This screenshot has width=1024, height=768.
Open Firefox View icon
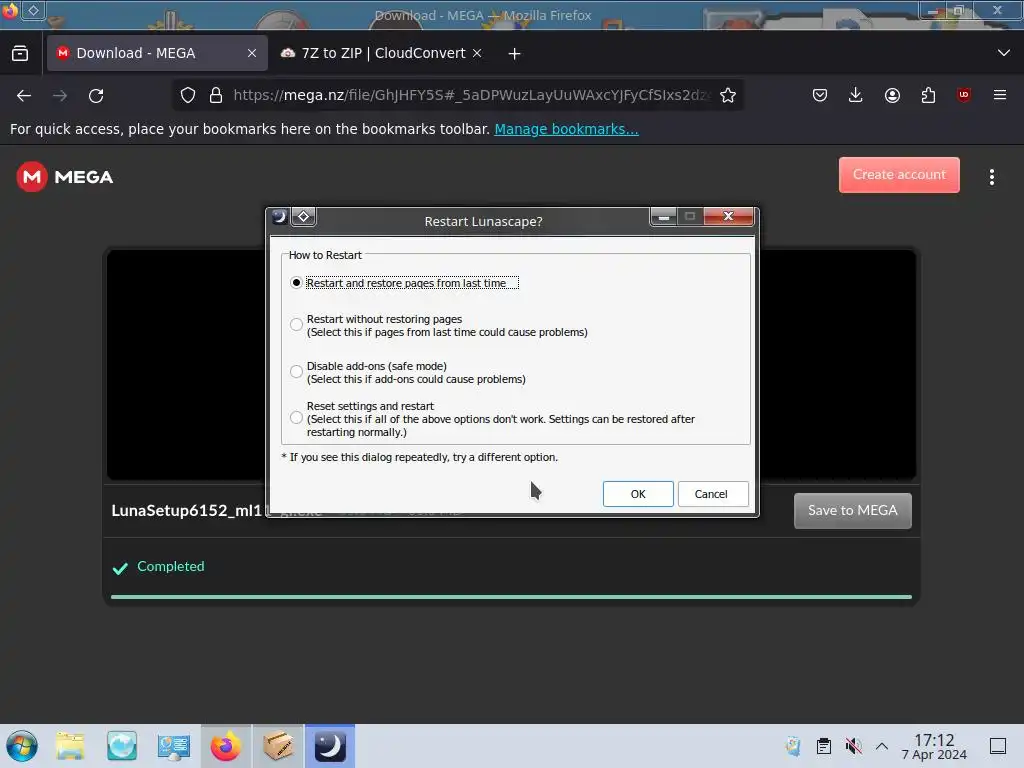pyautogui.click(x=20, y=53)
